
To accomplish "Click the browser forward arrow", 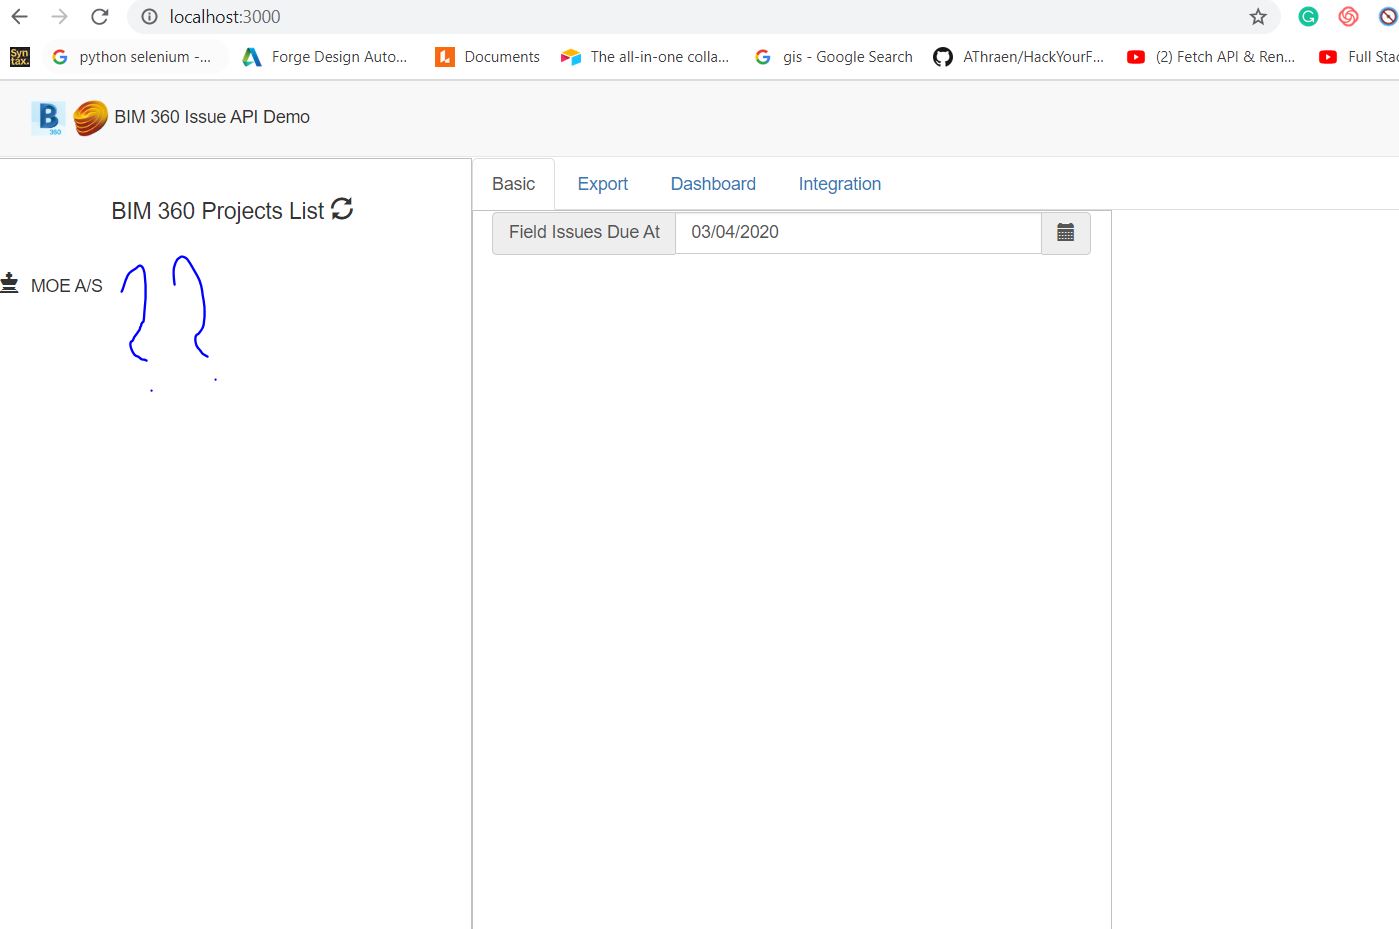I will pos(59,17).
